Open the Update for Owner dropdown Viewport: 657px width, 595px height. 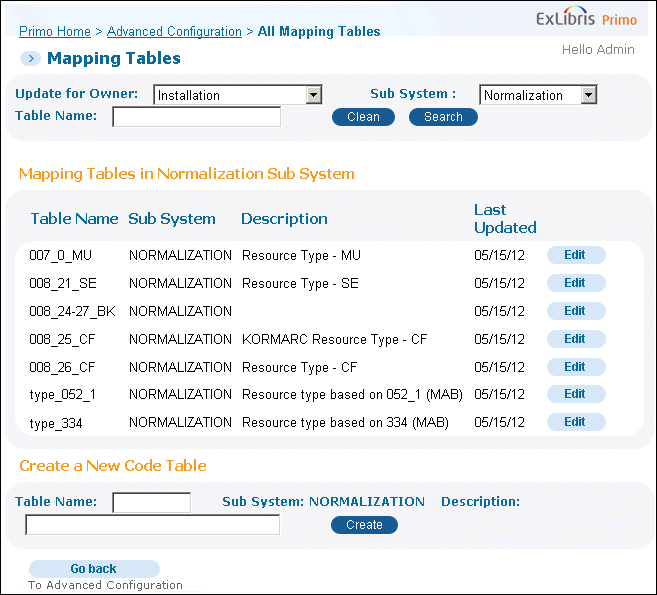[238, 95]
